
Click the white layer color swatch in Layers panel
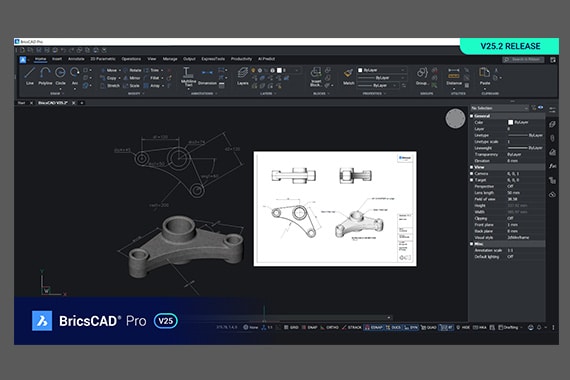[x=279, y=70]
